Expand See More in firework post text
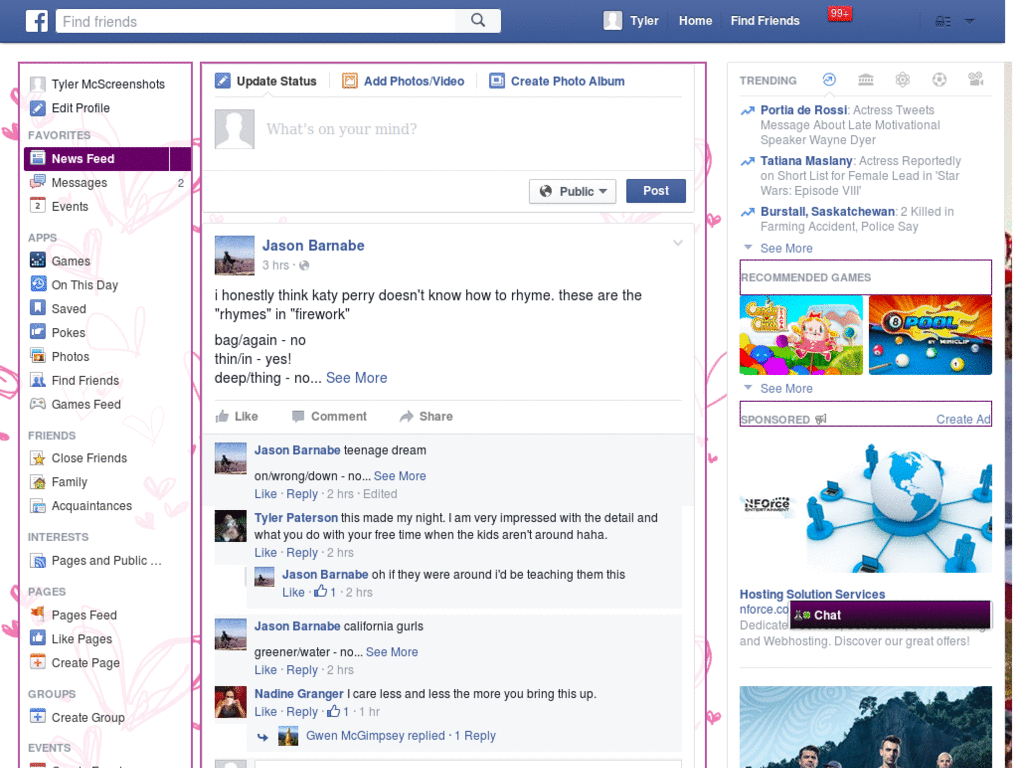1024x768 pixels. [x=357, y=377]
